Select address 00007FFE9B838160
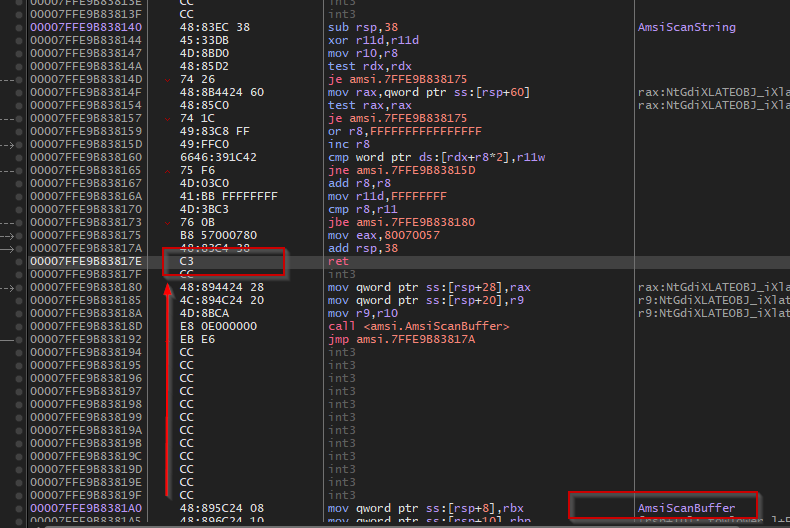Screen dimensions: 790x528 [86, 157]
